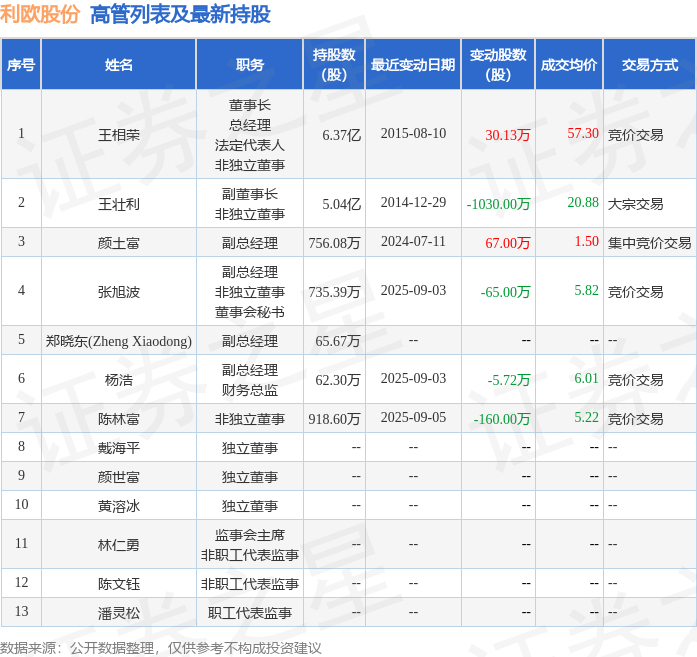The height and width of the screenshot is (657, 697).
Task: Select the name 颜世富
Action: point(119,477)
